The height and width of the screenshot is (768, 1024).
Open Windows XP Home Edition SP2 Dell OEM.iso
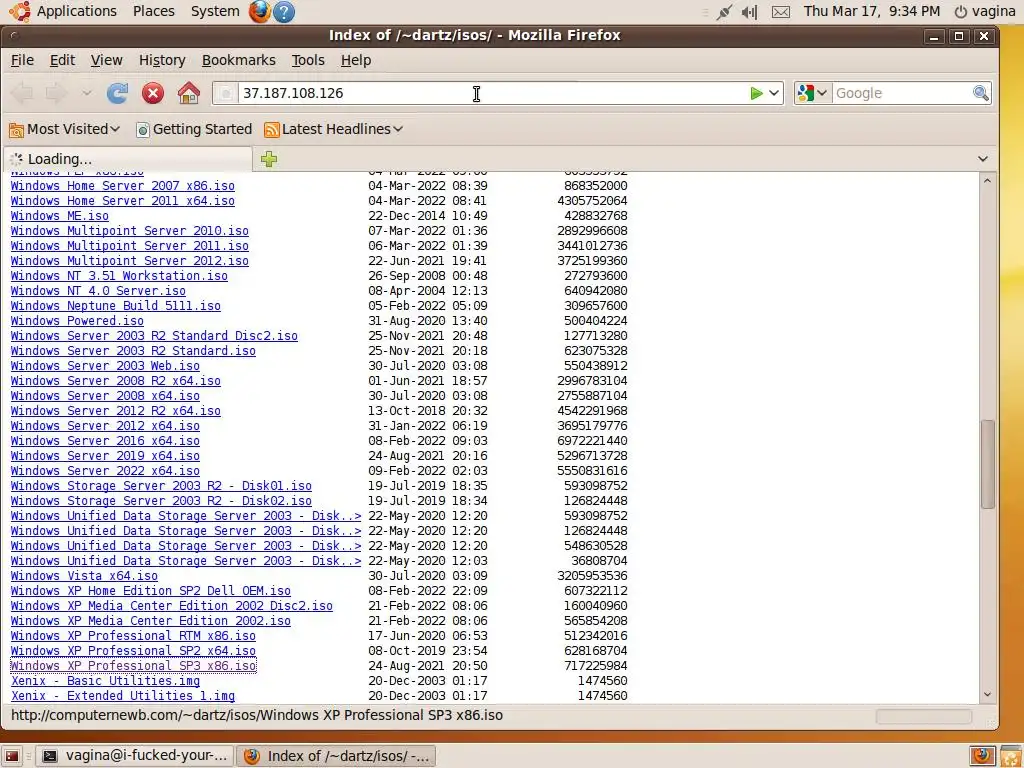[151, 590]
